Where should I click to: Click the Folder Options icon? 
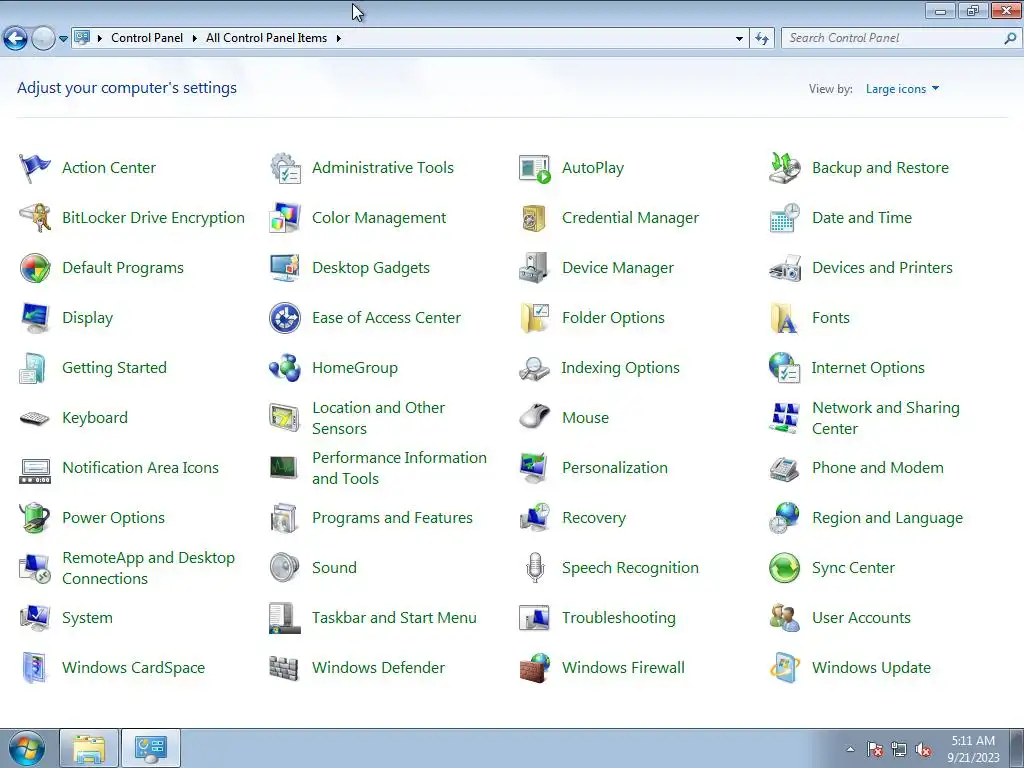(x=535, y=318)
